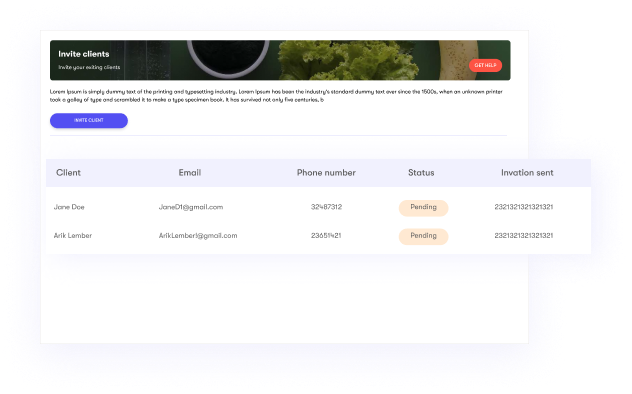
Task: Select client name Jane Doe
Action: pos(69,207)
